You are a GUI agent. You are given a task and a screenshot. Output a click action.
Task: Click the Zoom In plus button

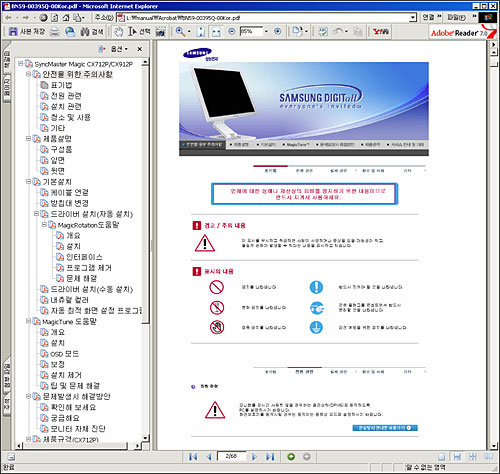pos(277,31)
